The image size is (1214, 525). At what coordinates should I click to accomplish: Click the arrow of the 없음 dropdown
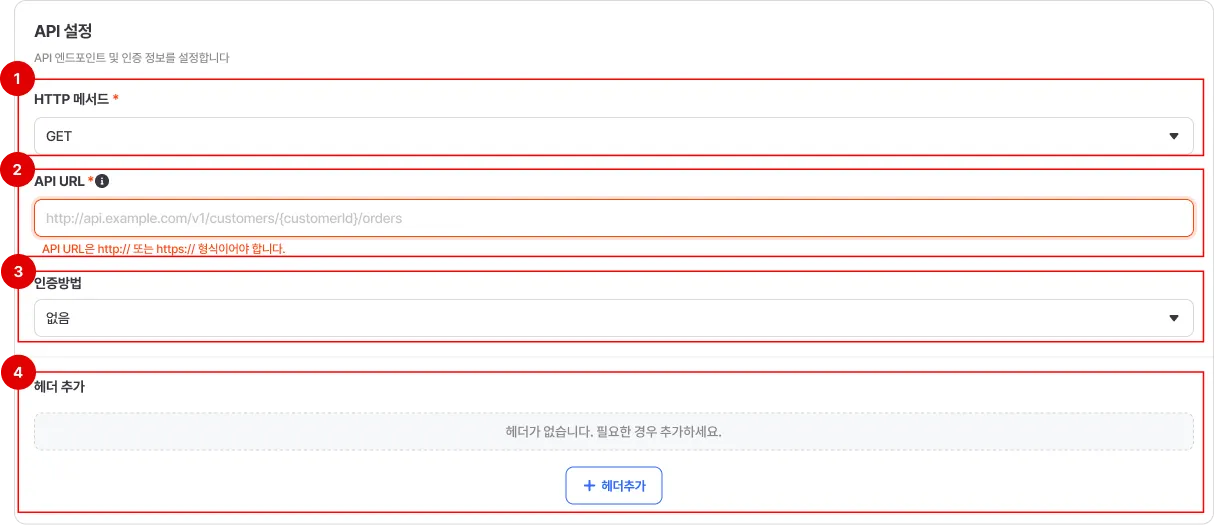[x=1174, y=318]
